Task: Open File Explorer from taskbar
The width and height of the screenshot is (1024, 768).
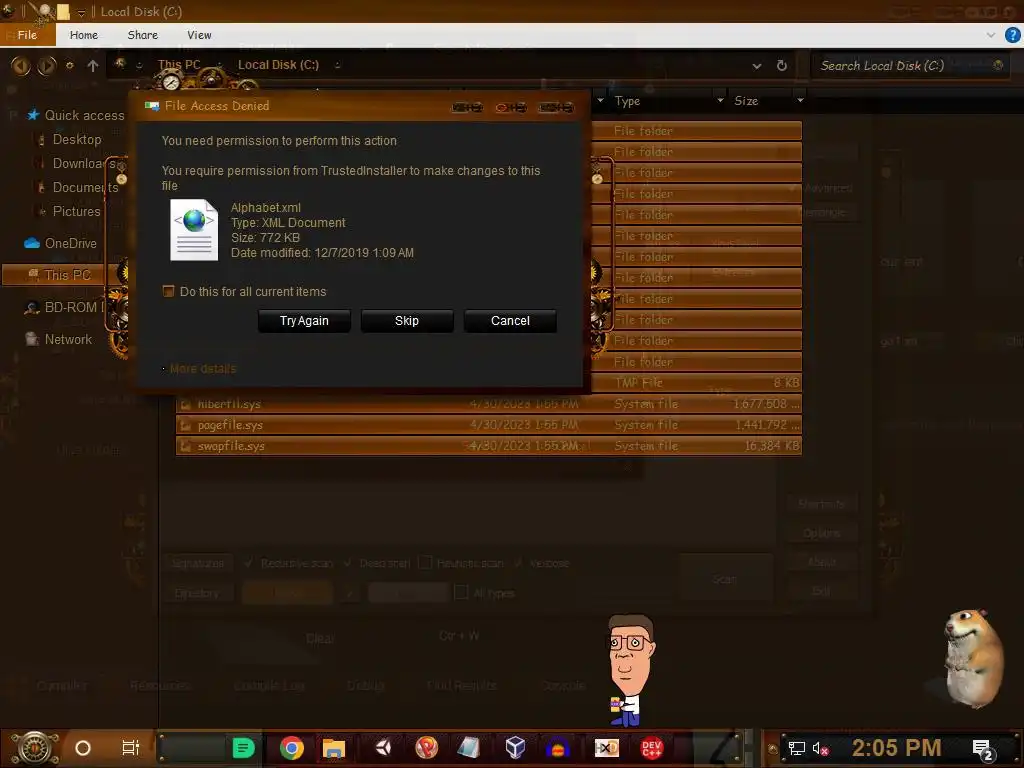Action: 334,748
